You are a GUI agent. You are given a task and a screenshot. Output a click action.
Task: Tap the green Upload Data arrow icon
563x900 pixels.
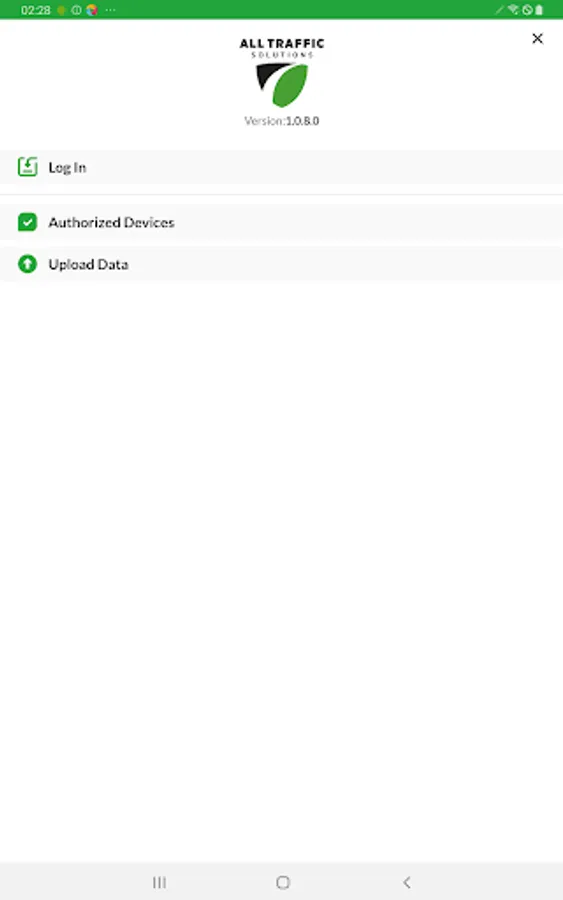[28, 264]
